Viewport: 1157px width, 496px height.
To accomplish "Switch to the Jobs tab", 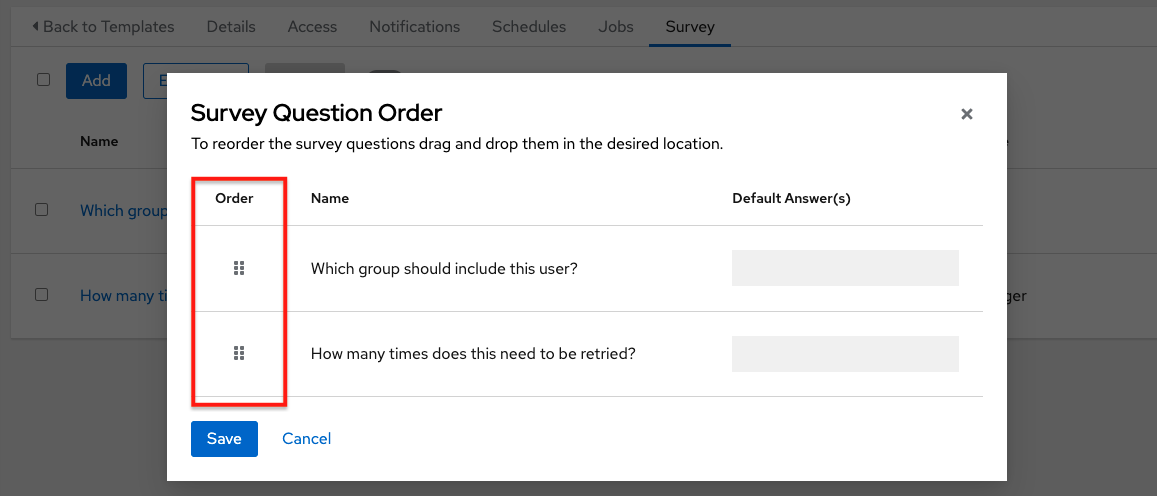I will click(616, 27).
